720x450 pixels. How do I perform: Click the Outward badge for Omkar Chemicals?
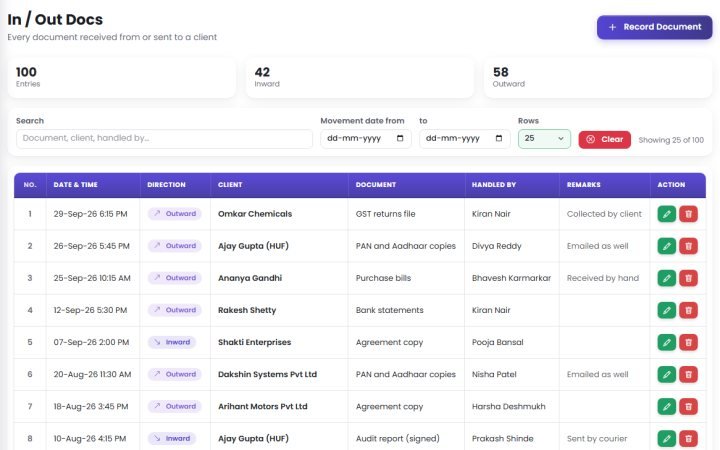pos(174,214)
